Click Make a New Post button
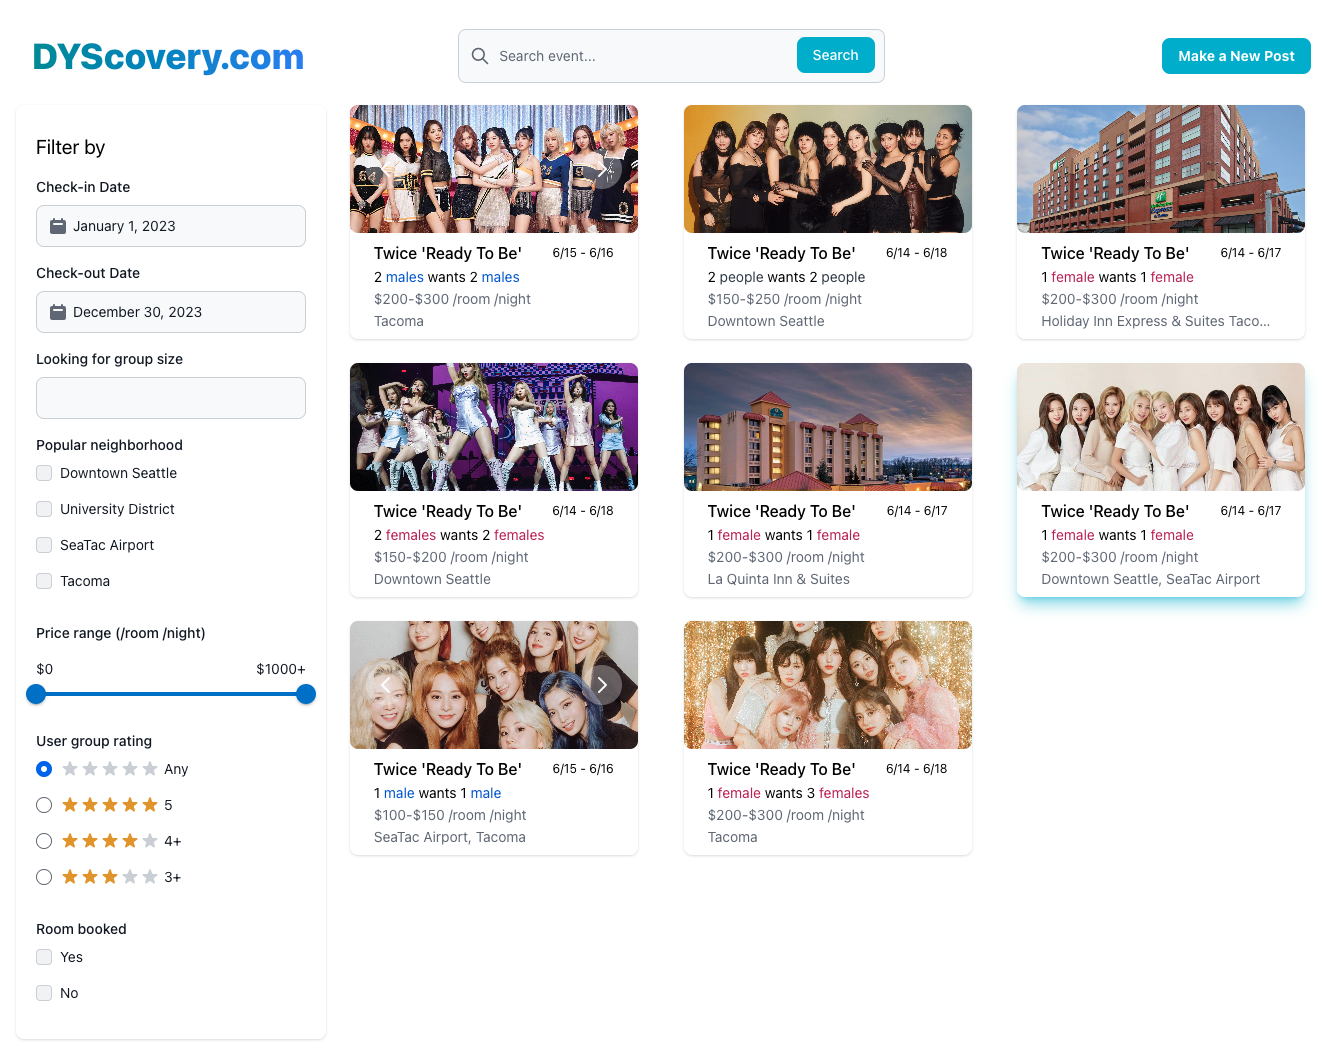 coord(1236,56)
